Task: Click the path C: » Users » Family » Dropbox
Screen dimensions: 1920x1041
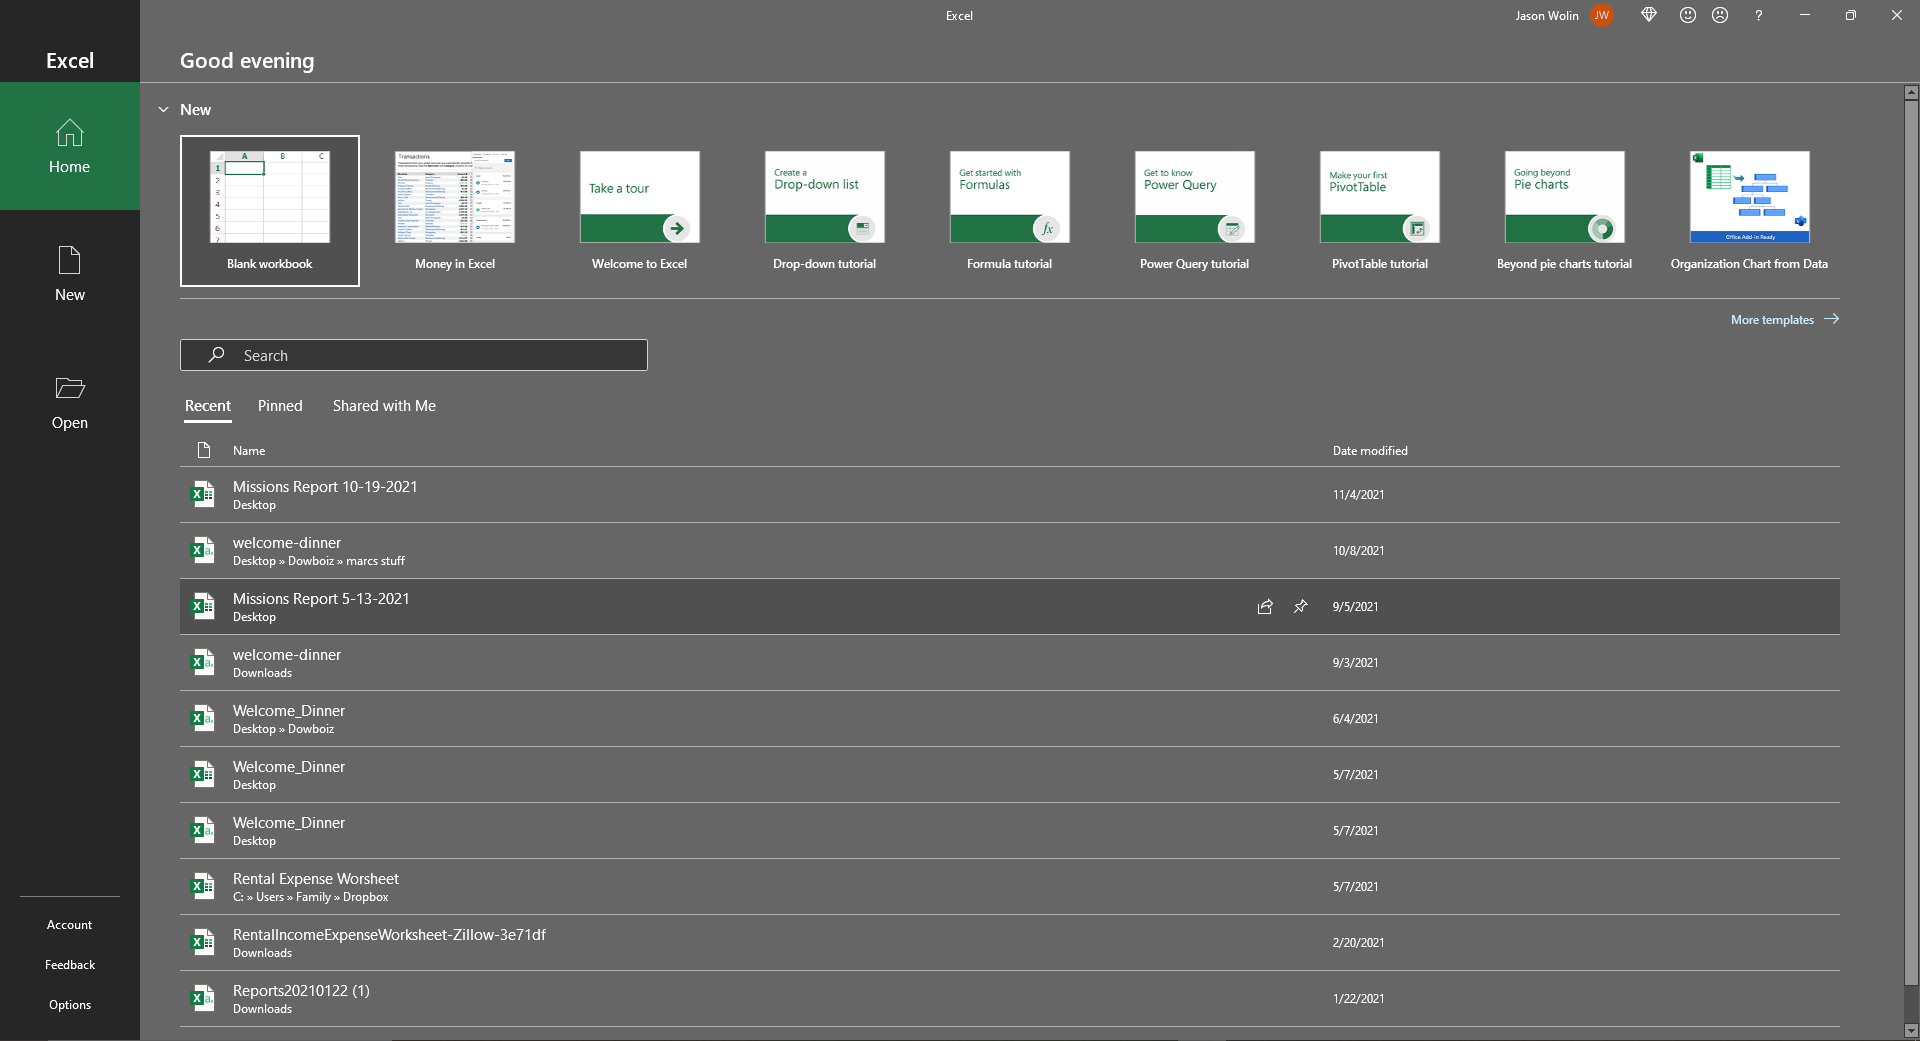Action: point(310,897)
